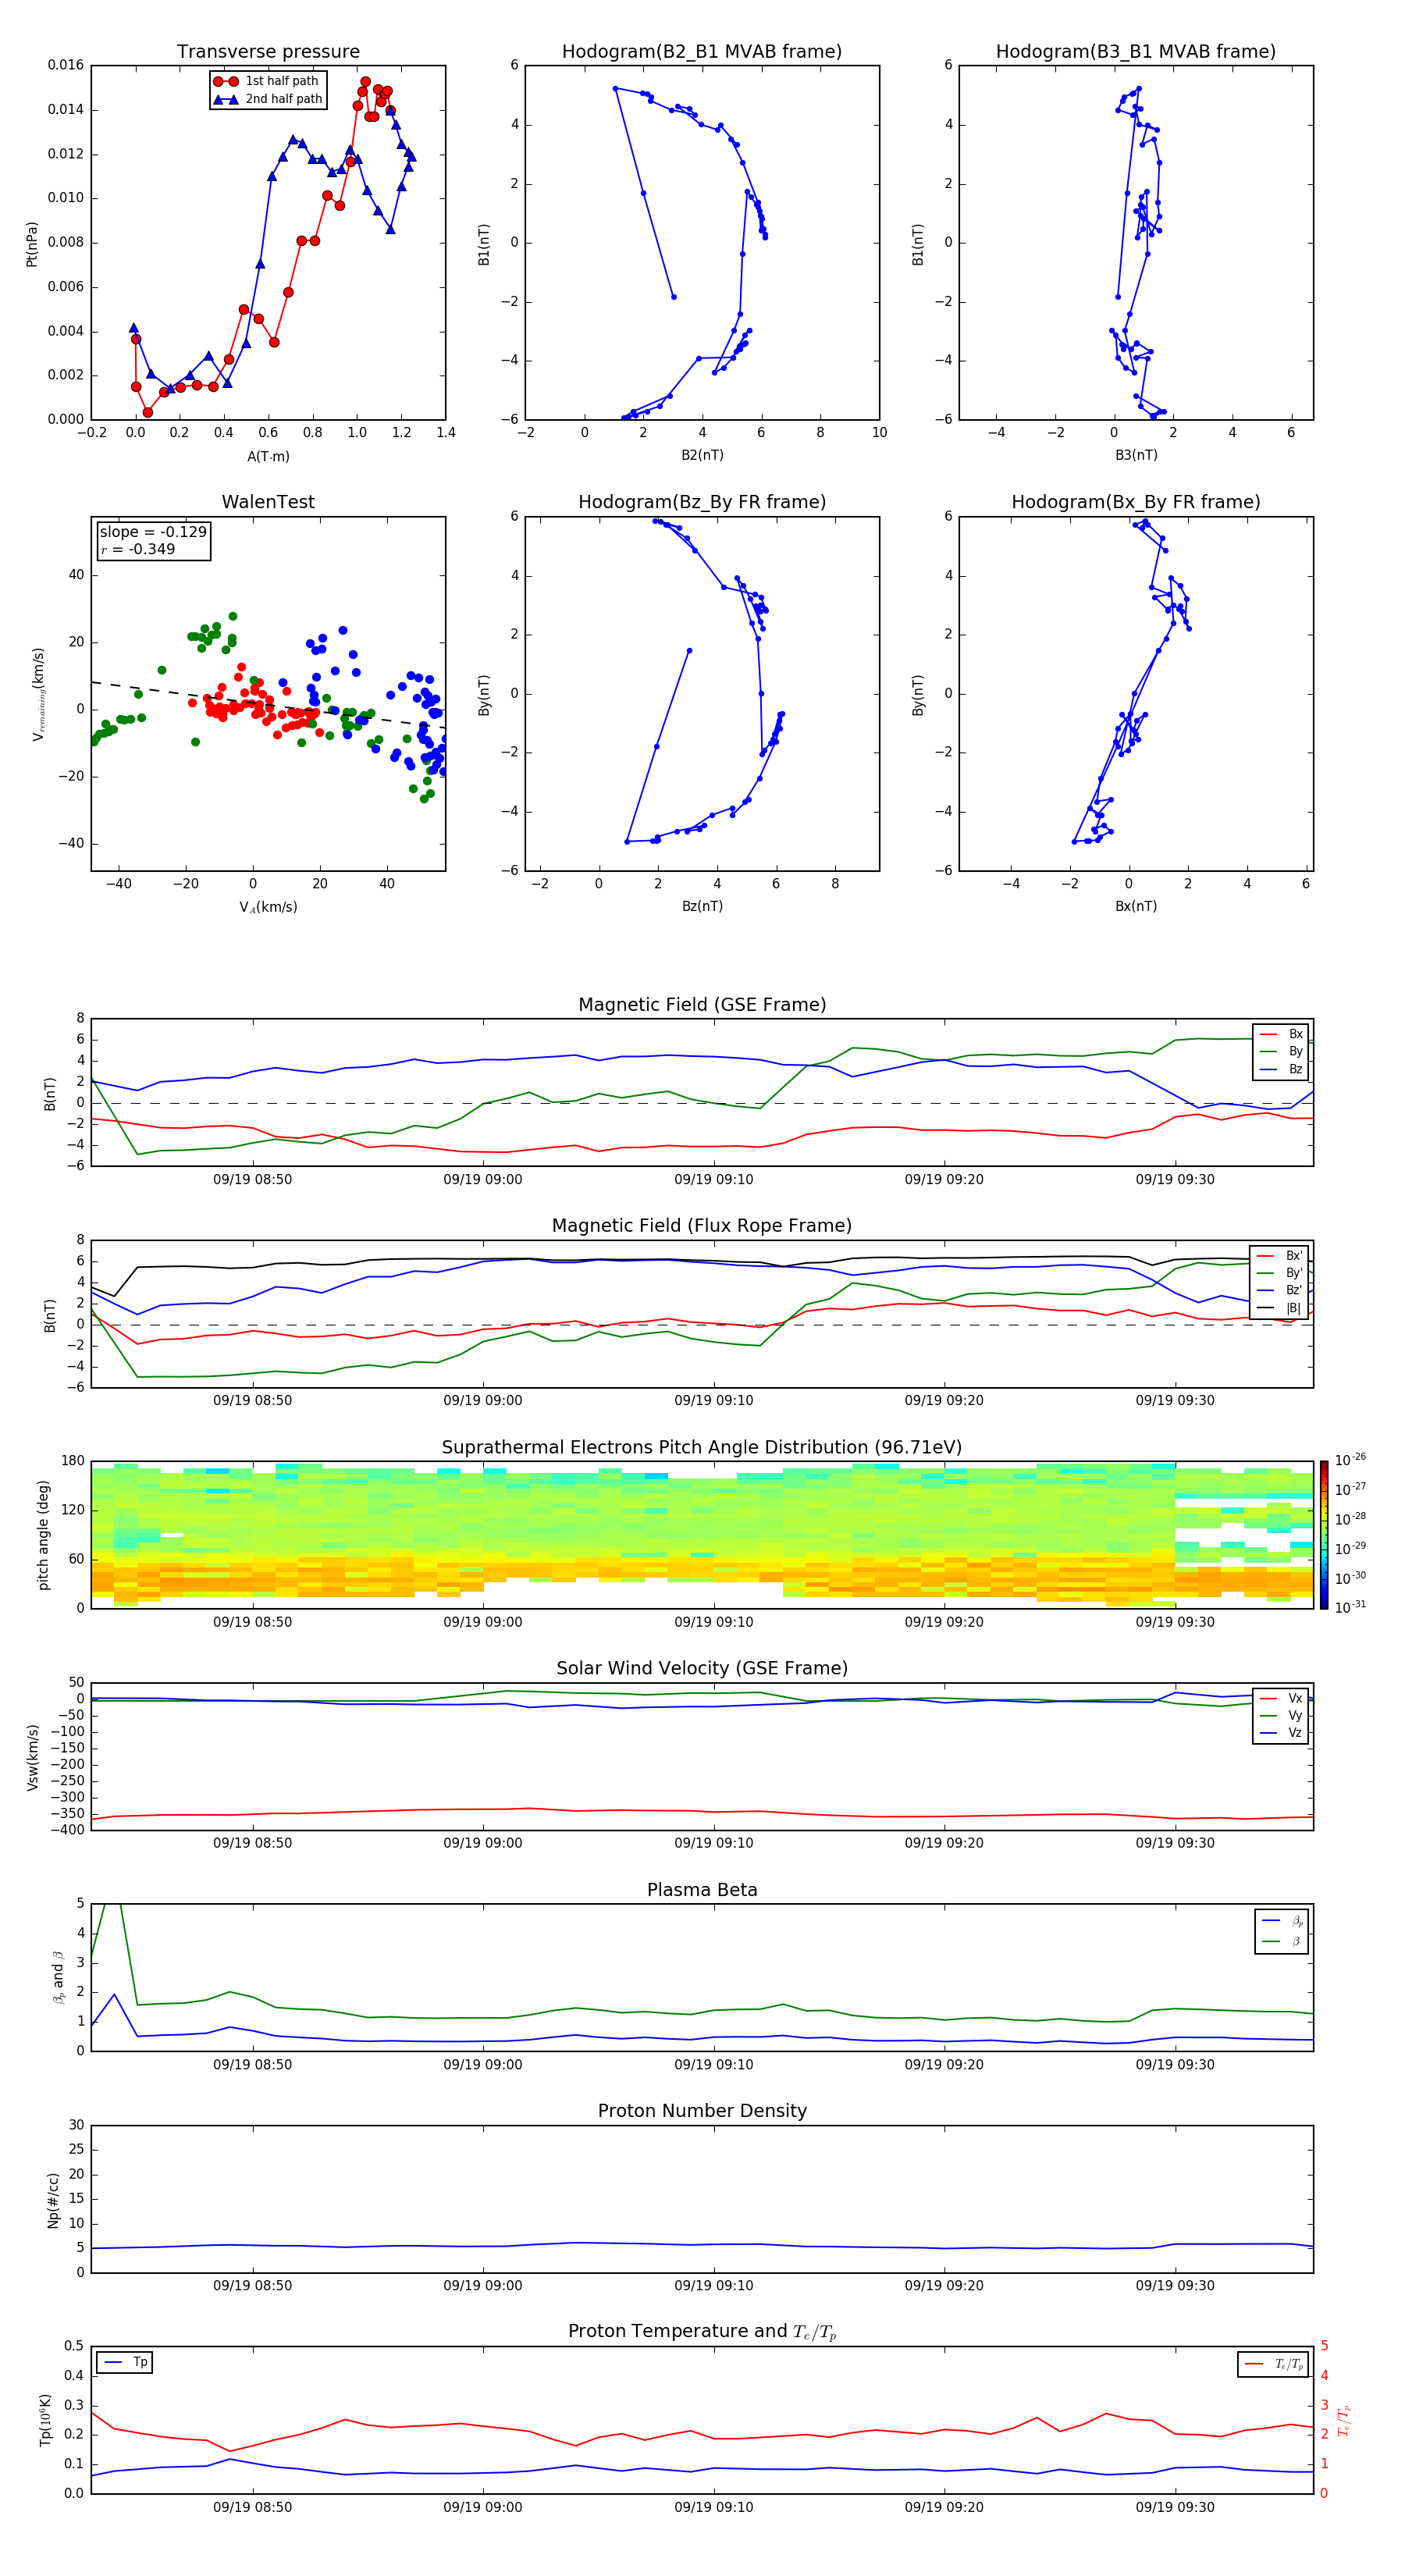
Task: Click '09/19 09:00' tick under Solar Wind Velocity panel
Action: [483, 1843]
